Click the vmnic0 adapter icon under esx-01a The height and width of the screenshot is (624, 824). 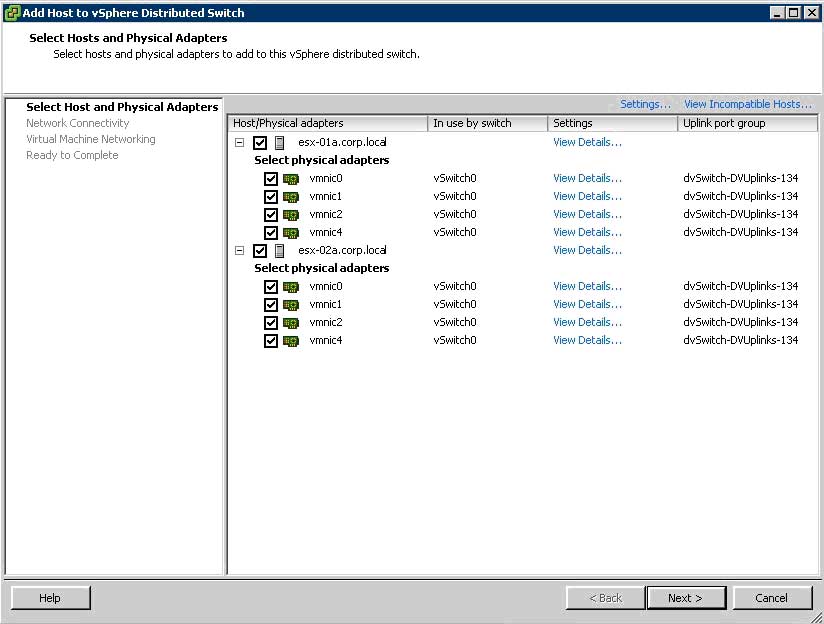[x=291, y=179]
